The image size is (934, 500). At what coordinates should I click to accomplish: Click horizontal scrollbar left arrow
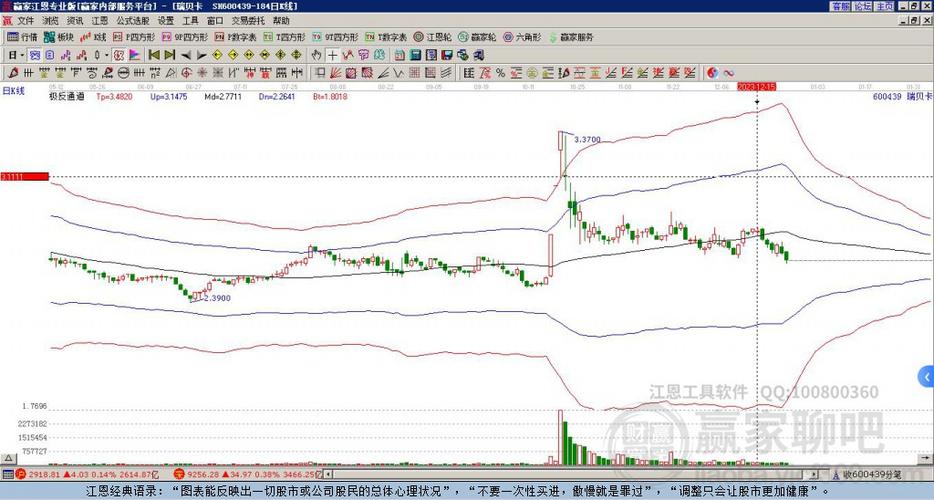327,475
